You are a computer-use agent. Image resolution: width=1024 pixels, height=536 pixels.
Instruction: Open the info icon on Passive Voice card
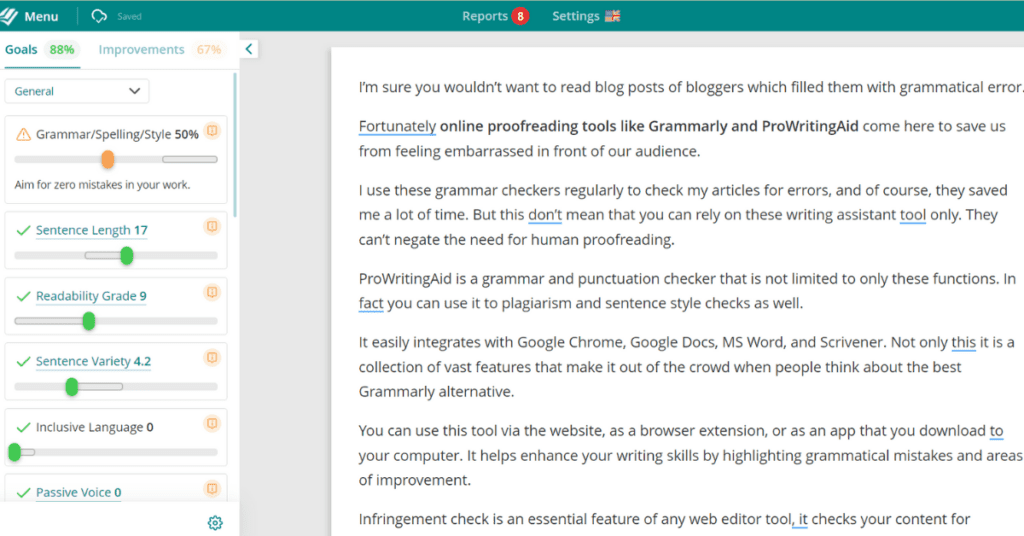[212, 488]
